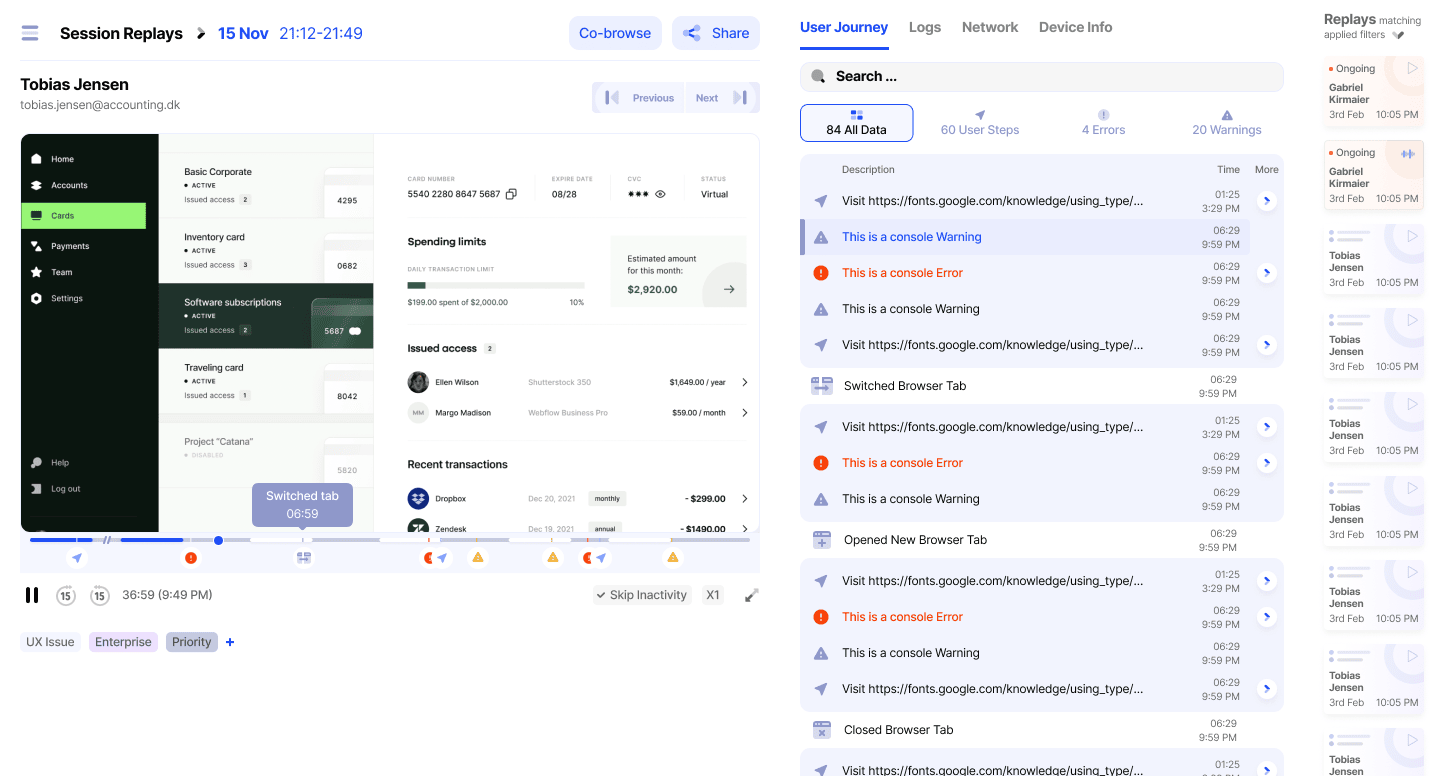Viewport: 1440px width, 776px height.
Task: Click the Switched tab marker icon on the timeline
Action: coord(304,558)
